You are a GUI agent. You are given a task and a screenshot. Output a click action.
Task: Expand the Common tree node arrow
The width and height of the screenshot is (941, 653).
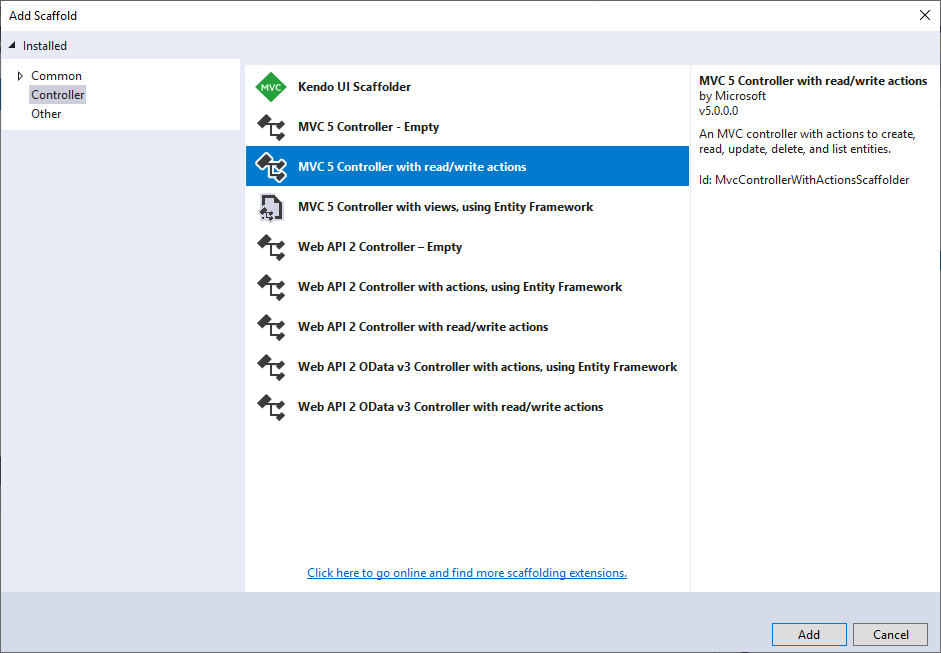(20, 76)
